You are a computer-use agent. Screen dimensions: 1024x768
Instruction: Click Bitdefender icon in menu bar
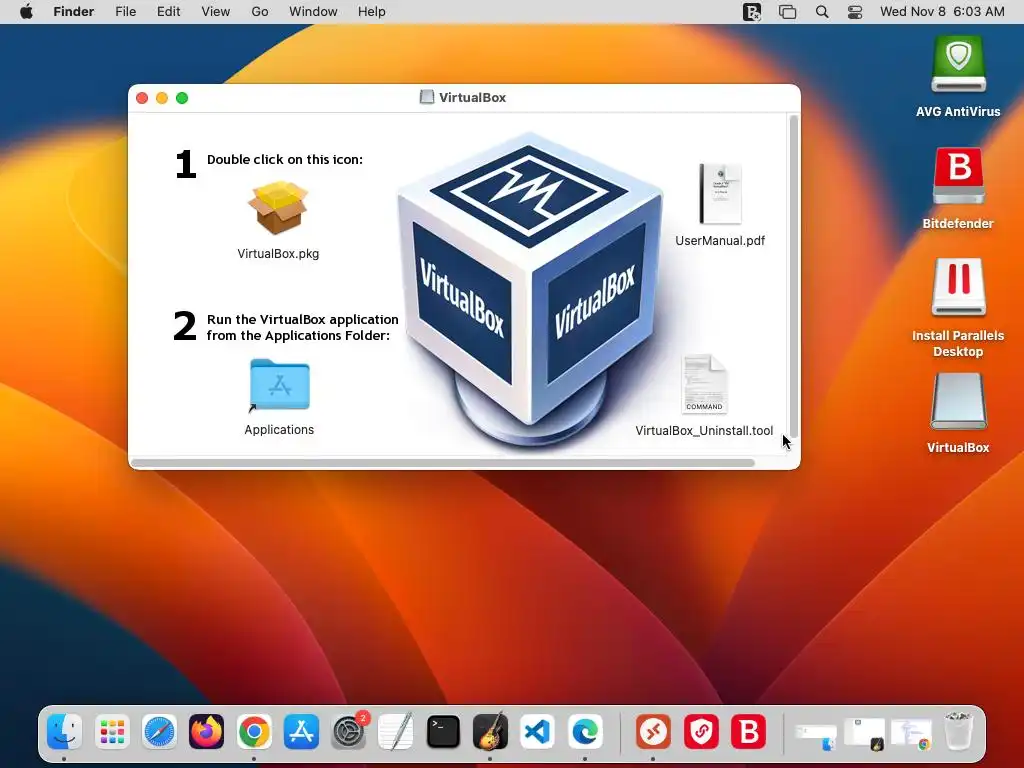[x=752, y=12]
